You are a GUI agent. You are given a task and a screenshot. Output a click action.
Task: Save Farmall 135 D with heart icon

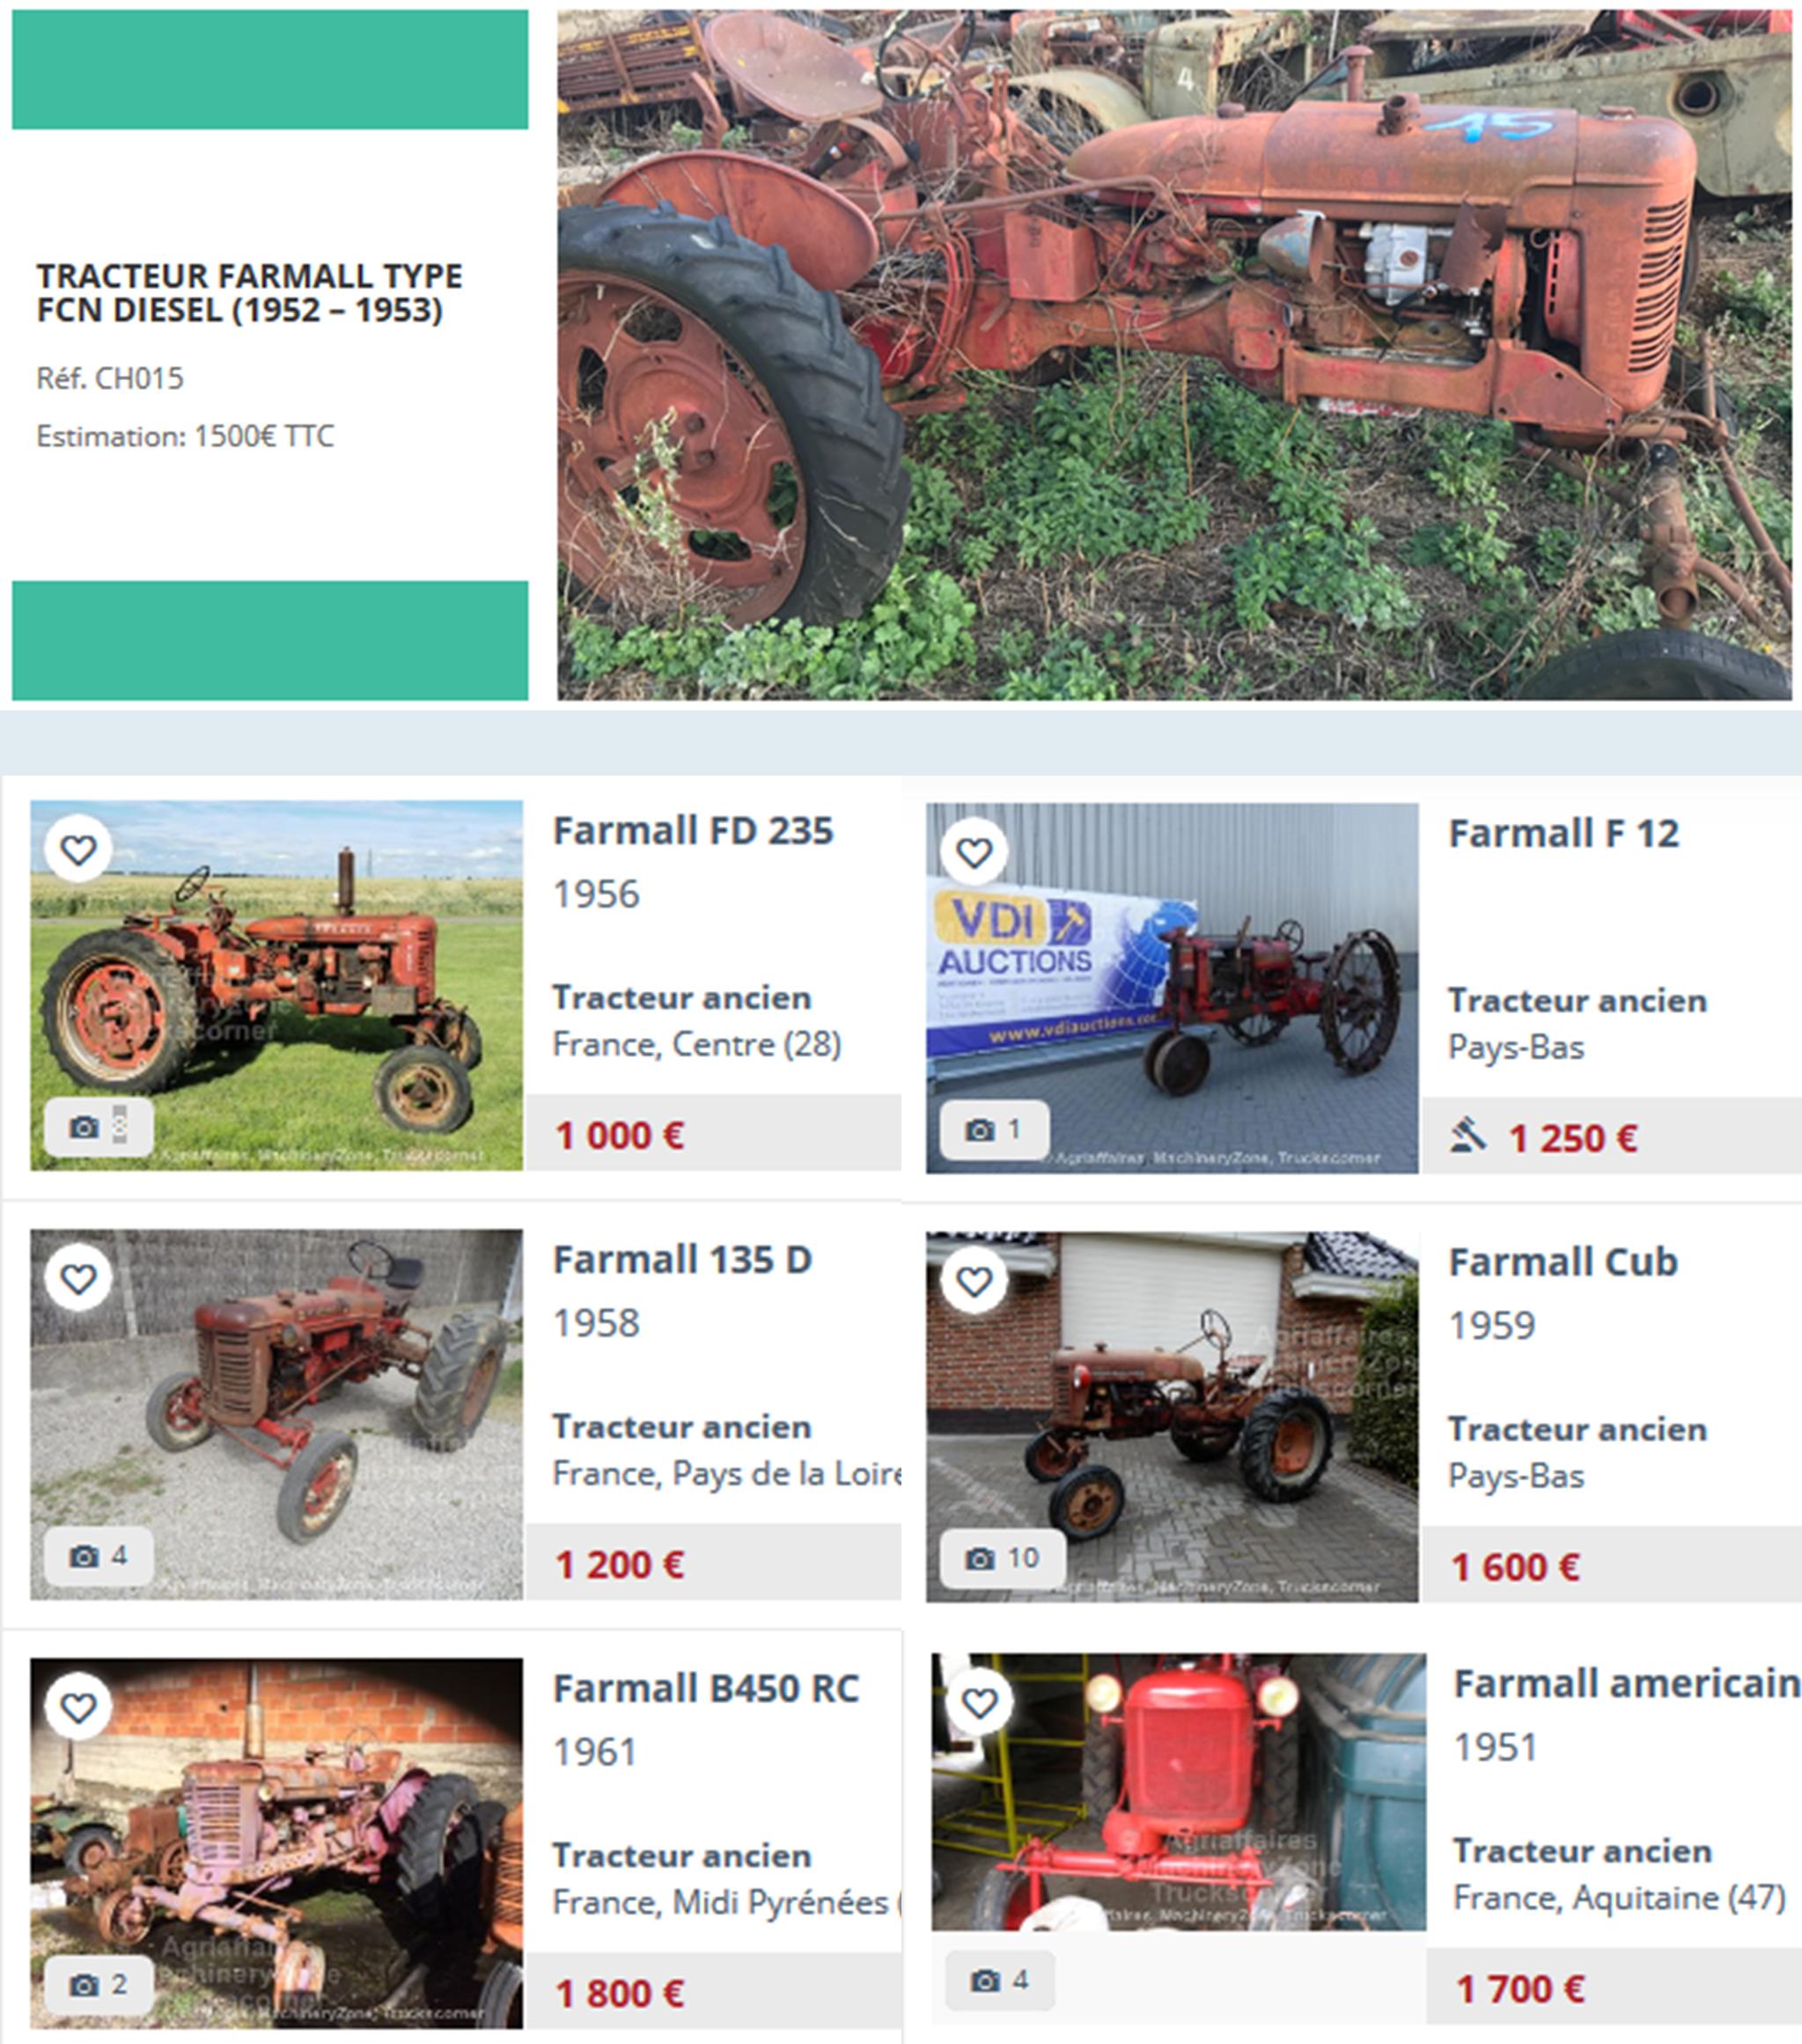[79, 1278]
